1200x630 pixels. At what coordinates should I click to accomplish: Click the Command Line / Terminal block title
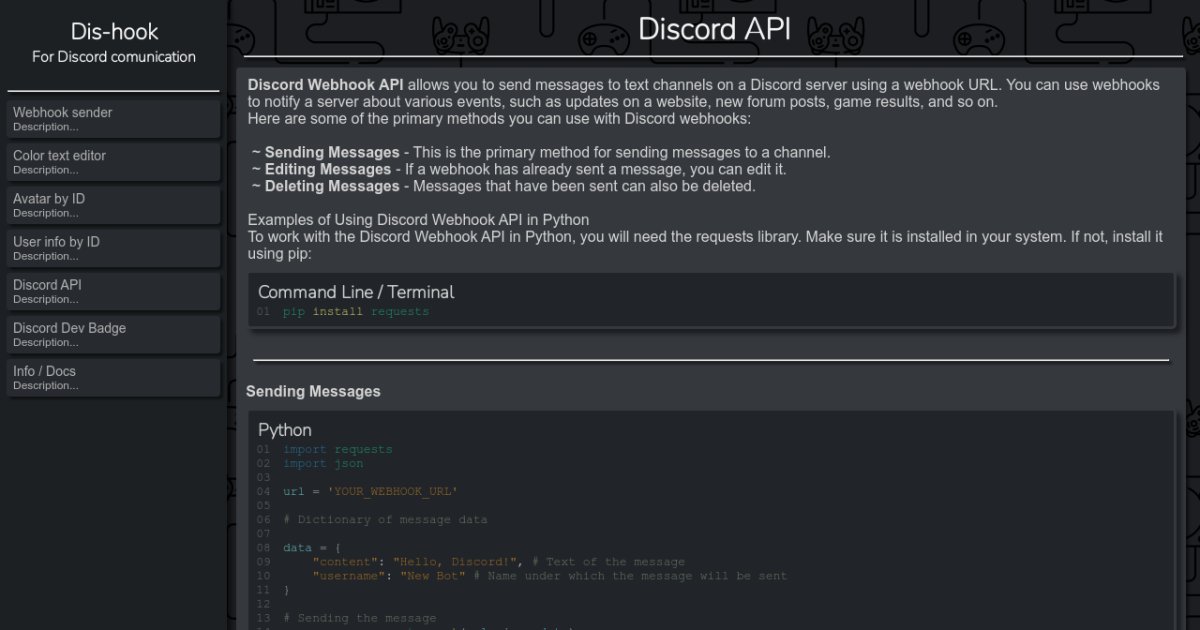[x=356, y=292]
